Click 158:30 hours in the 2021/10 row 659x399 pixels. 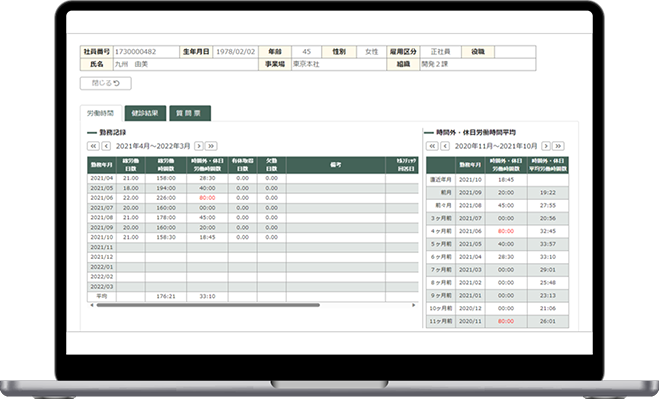pos(166,238)
